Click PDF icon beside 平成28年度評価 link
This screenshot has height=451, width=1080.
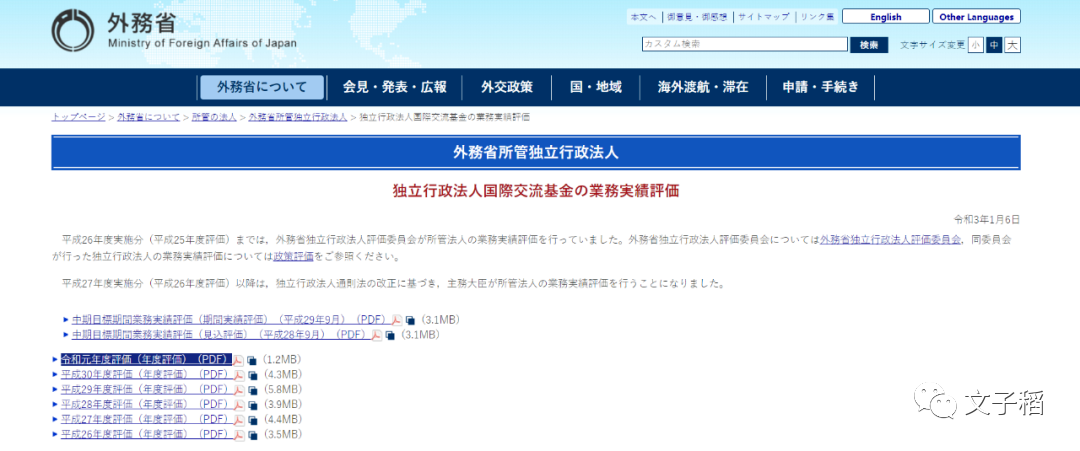click(239, 405)
